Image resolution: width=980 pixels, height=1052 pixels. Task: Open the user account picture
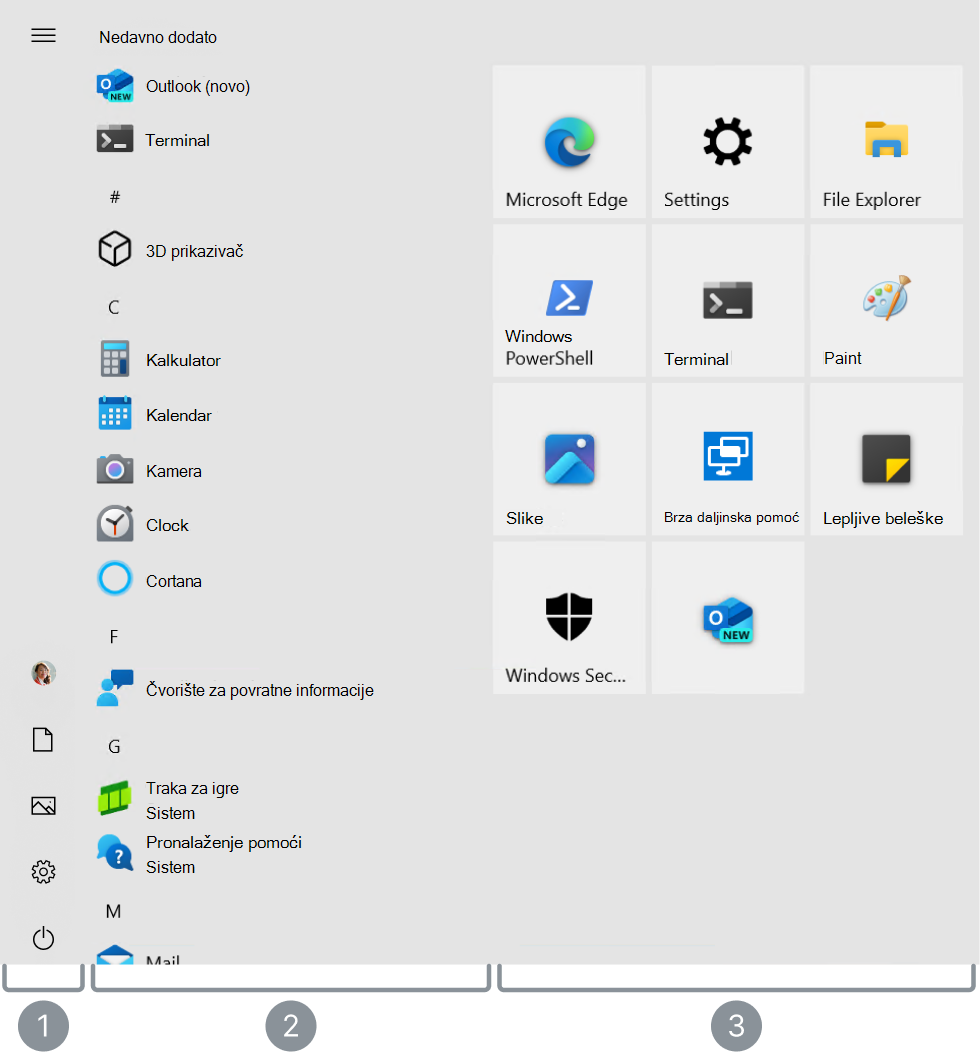(44, 673)
